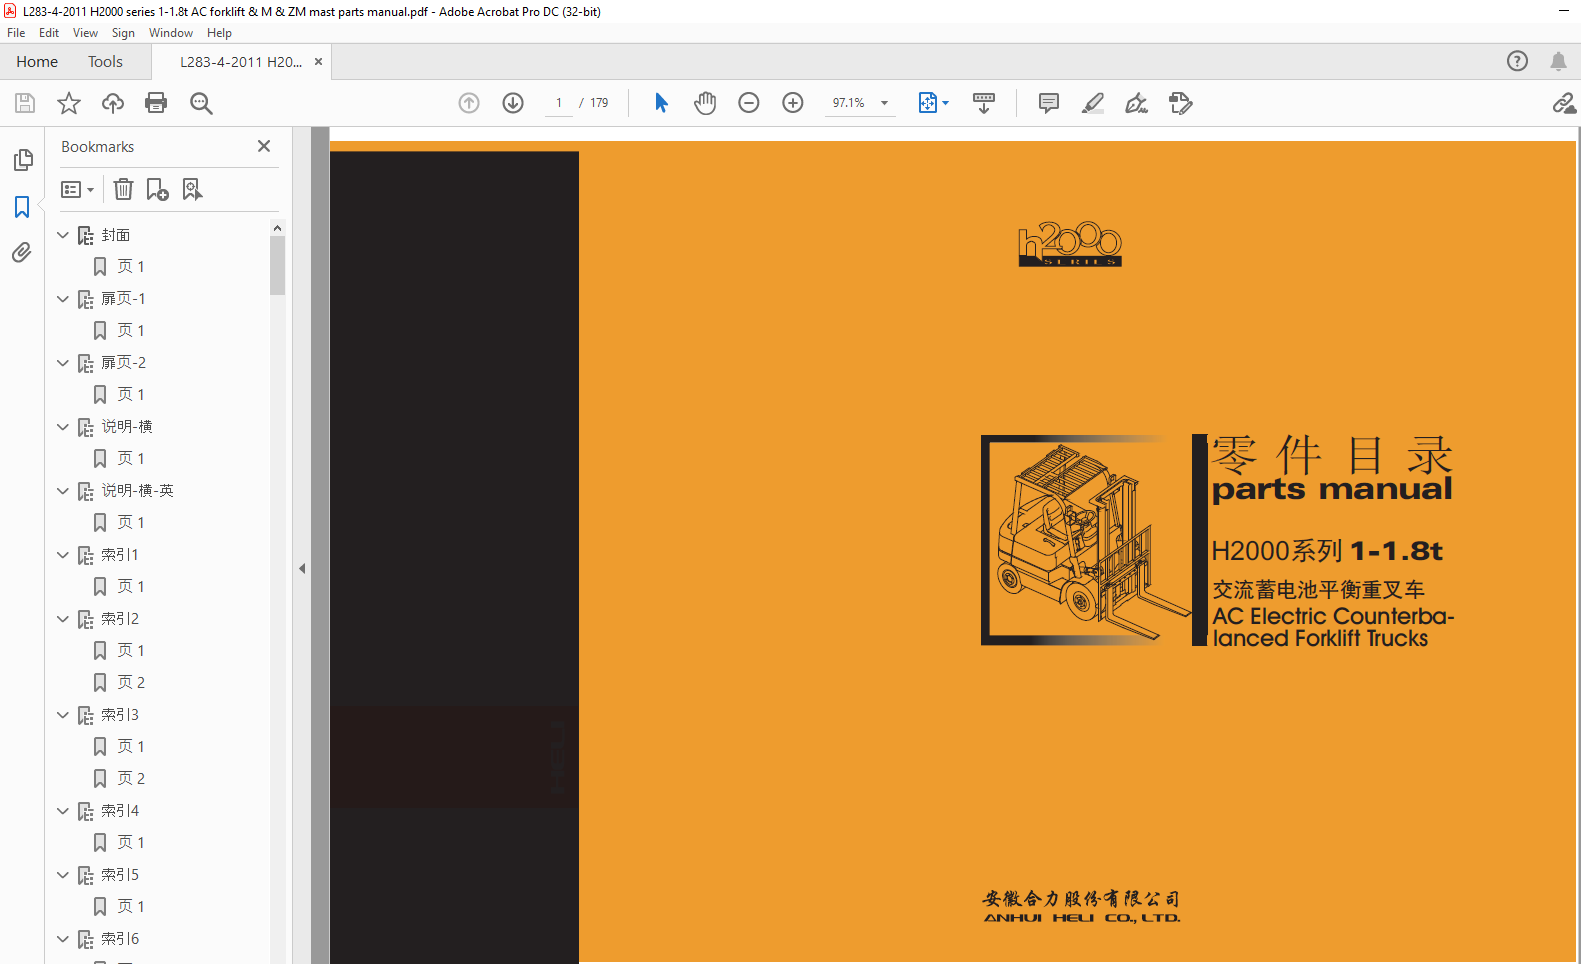The height and width of the screenshot is (964, 1581).
Task: Zoom out with minus button
Action: (x=749, y=103)
